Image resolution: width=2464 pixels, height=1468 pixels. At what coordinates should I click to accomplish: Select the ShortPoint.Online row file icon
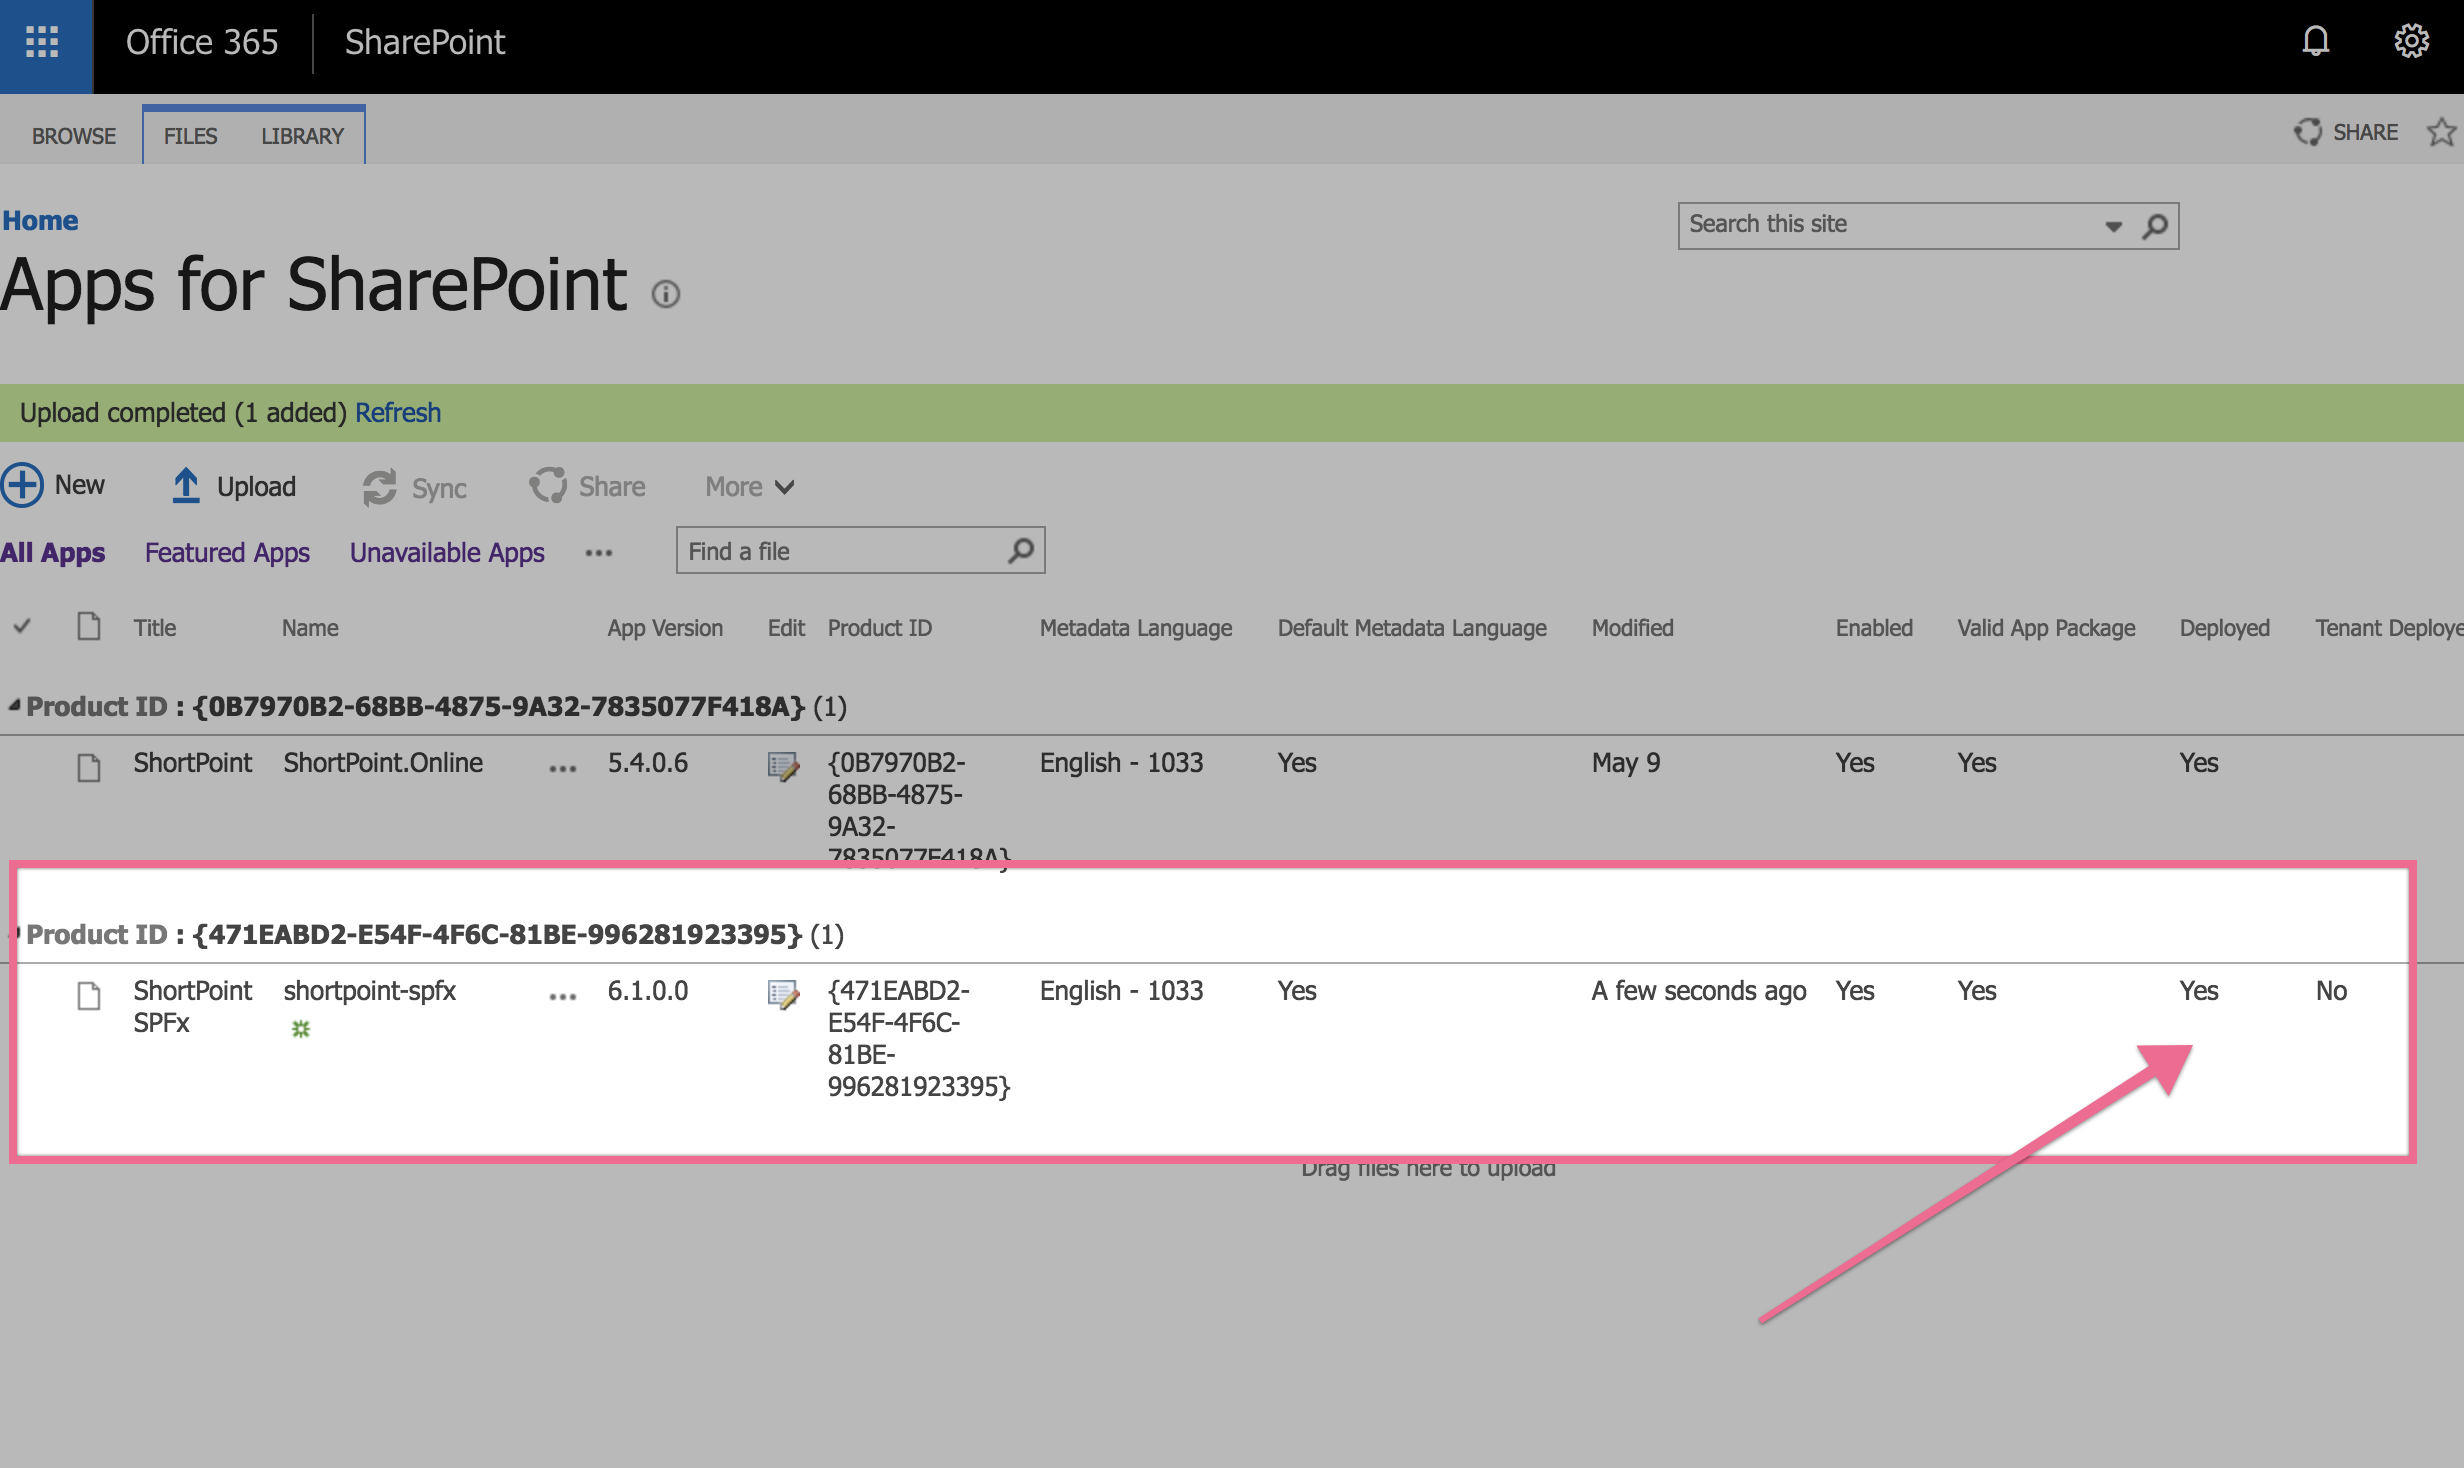89,767
